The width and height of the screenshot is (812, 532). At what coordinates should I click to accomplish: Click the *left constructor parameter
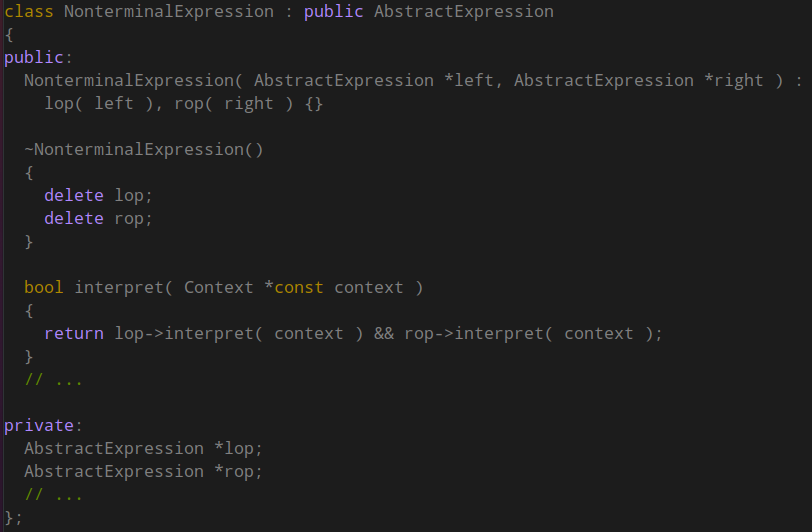(469, 81)
